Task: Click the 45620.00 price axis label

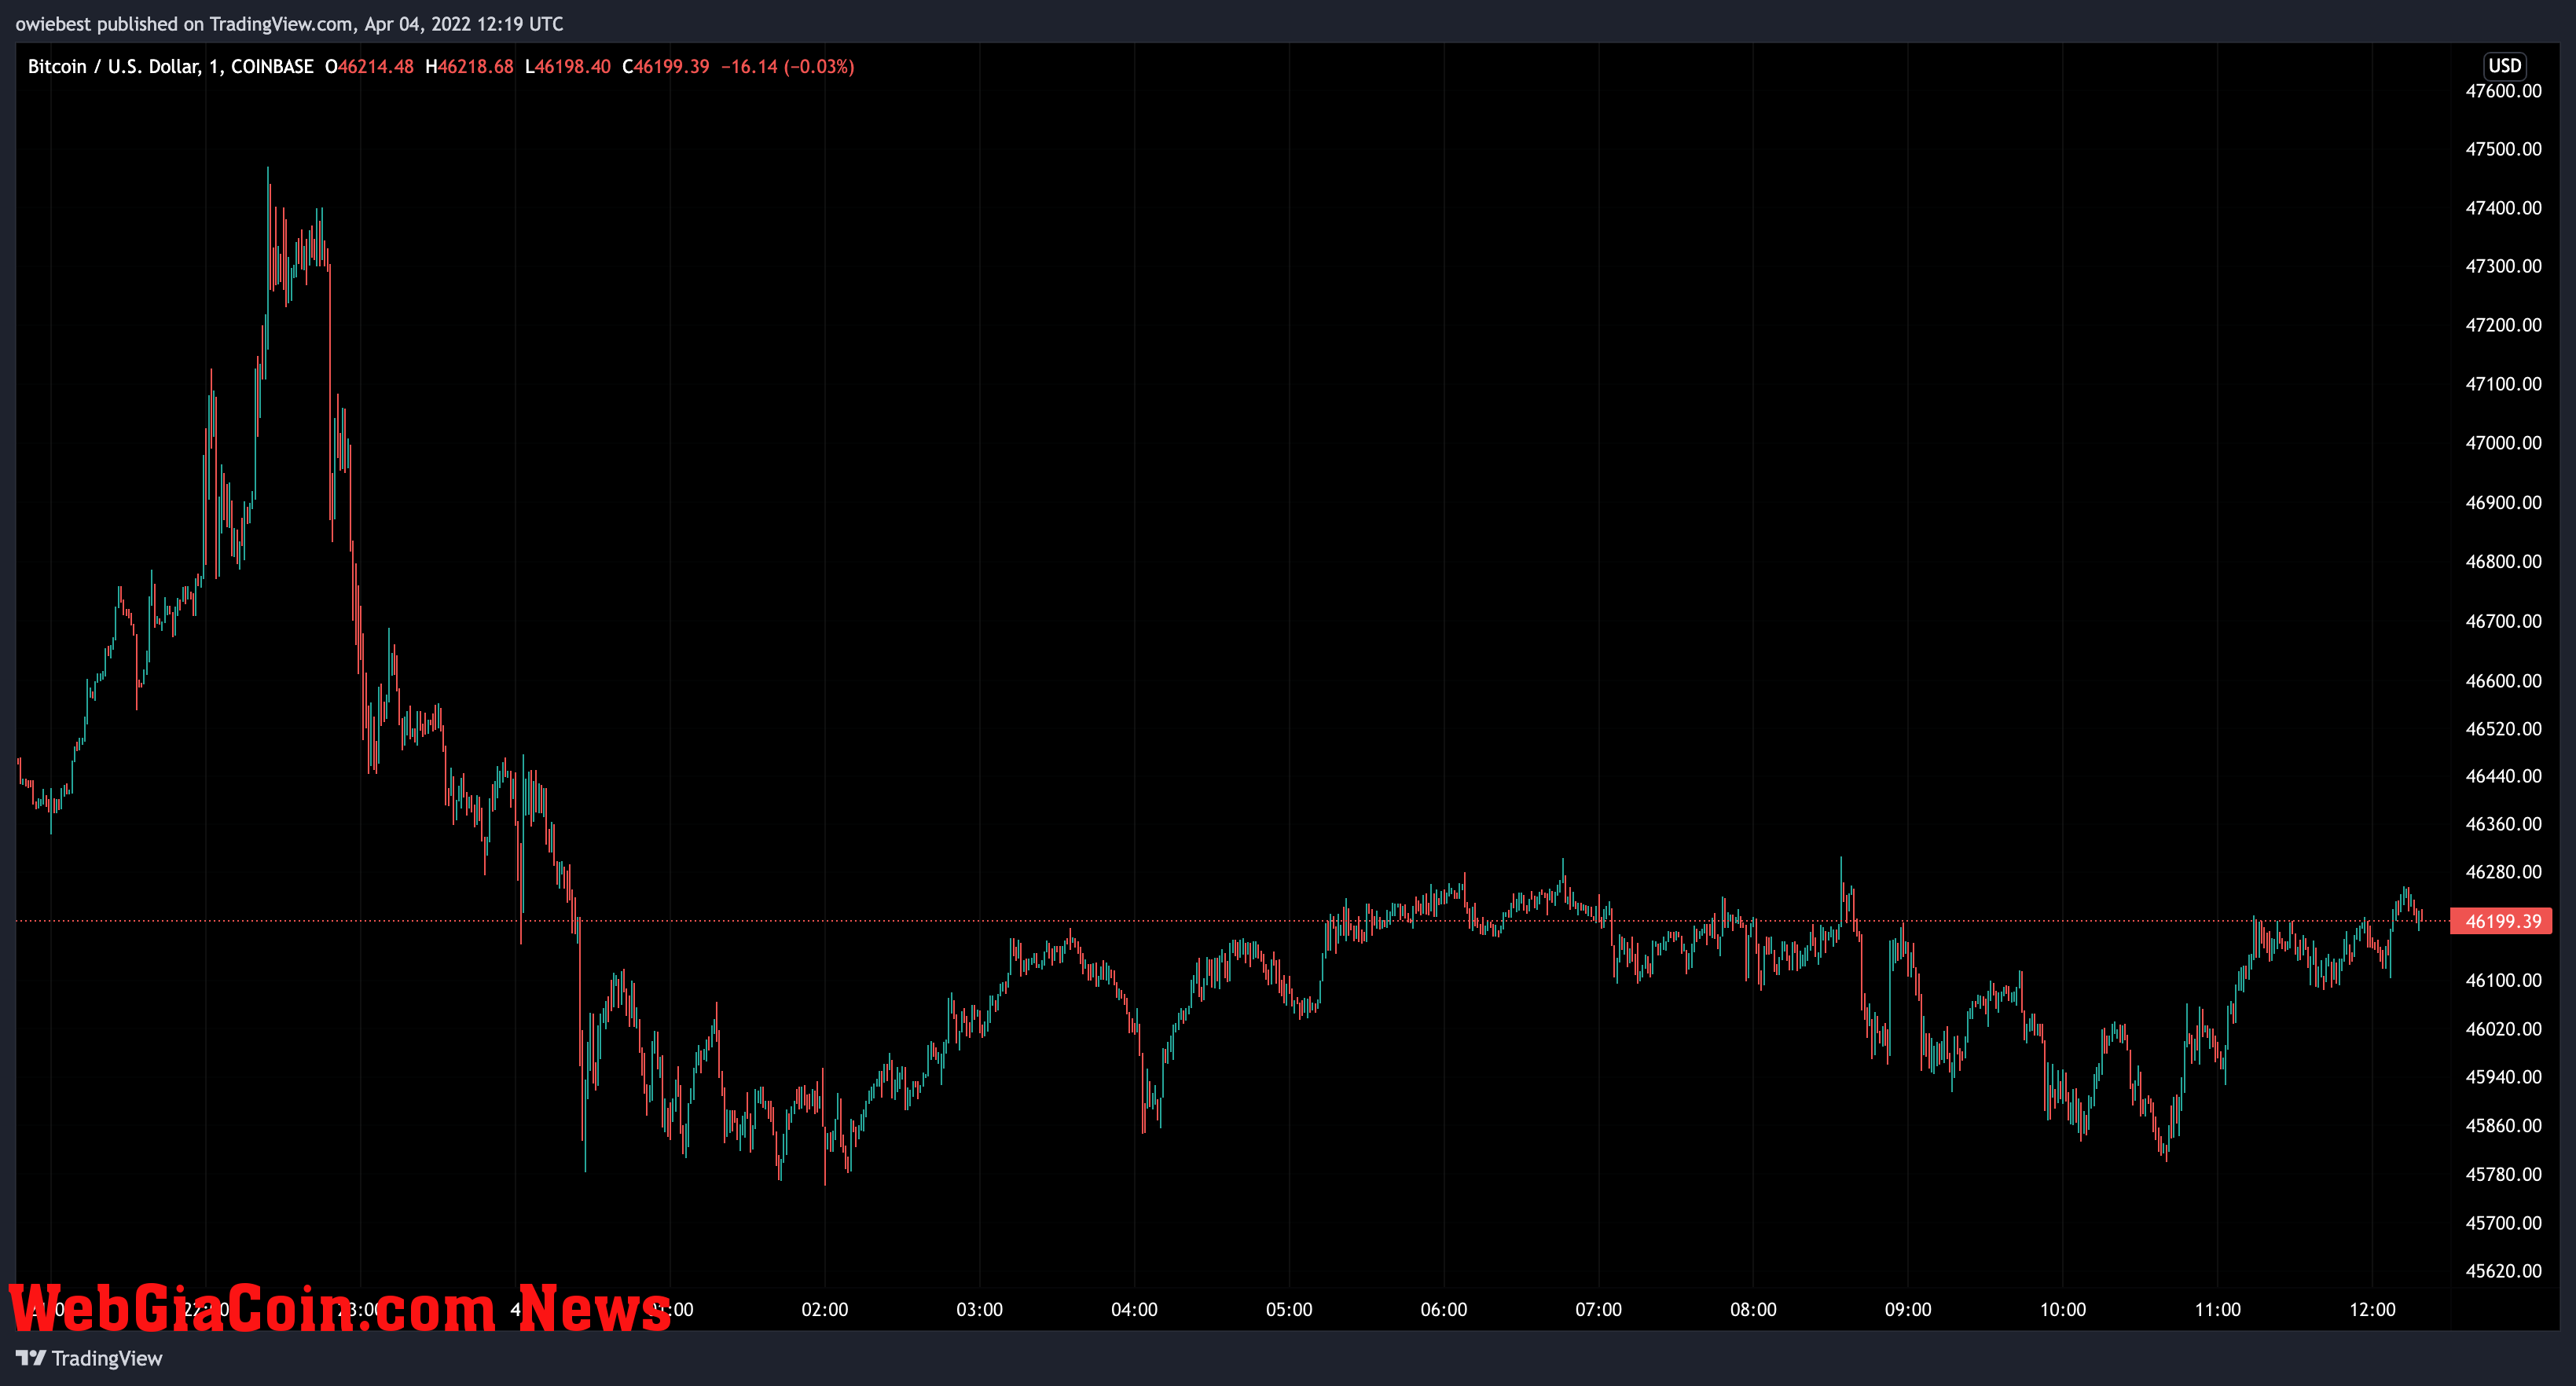Action: tap(2503, 1271)
